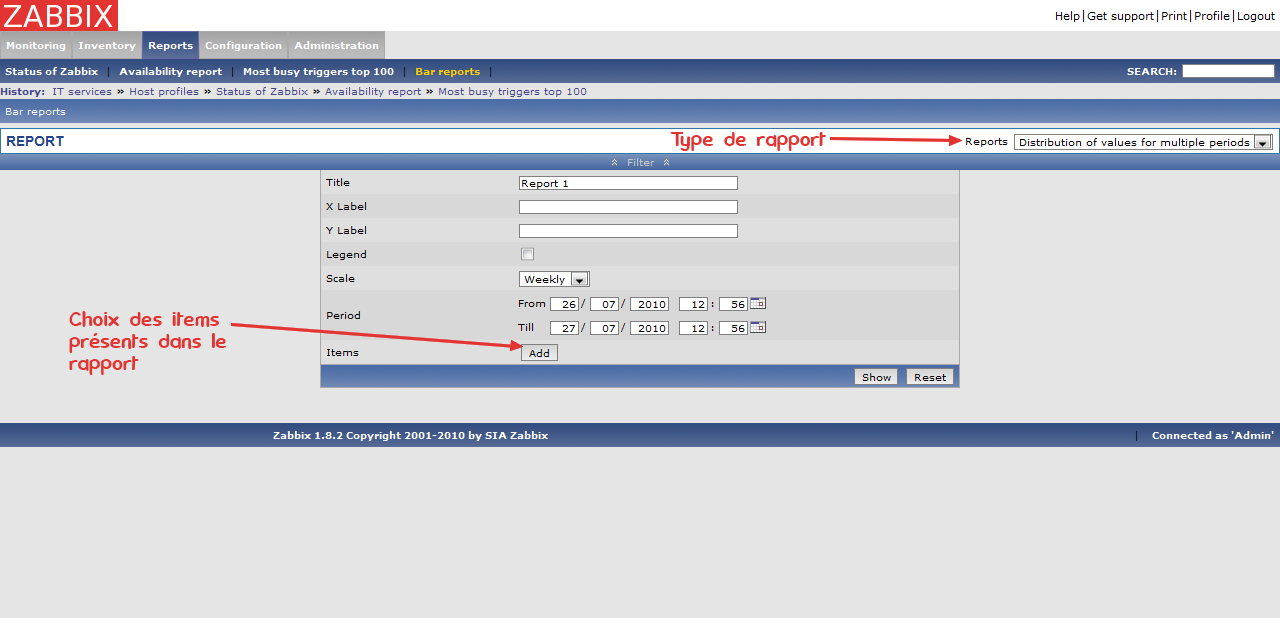This screenshot has width=1280, height=618.
Task: Open Availability report submenu
Action: [x=171, y=72]
